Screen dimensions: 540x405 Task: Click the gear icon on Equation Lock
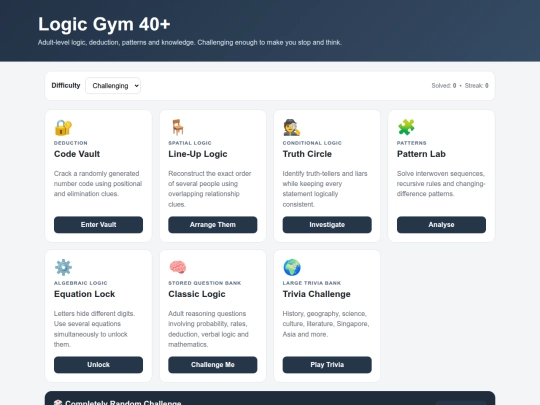click(63, 267)
